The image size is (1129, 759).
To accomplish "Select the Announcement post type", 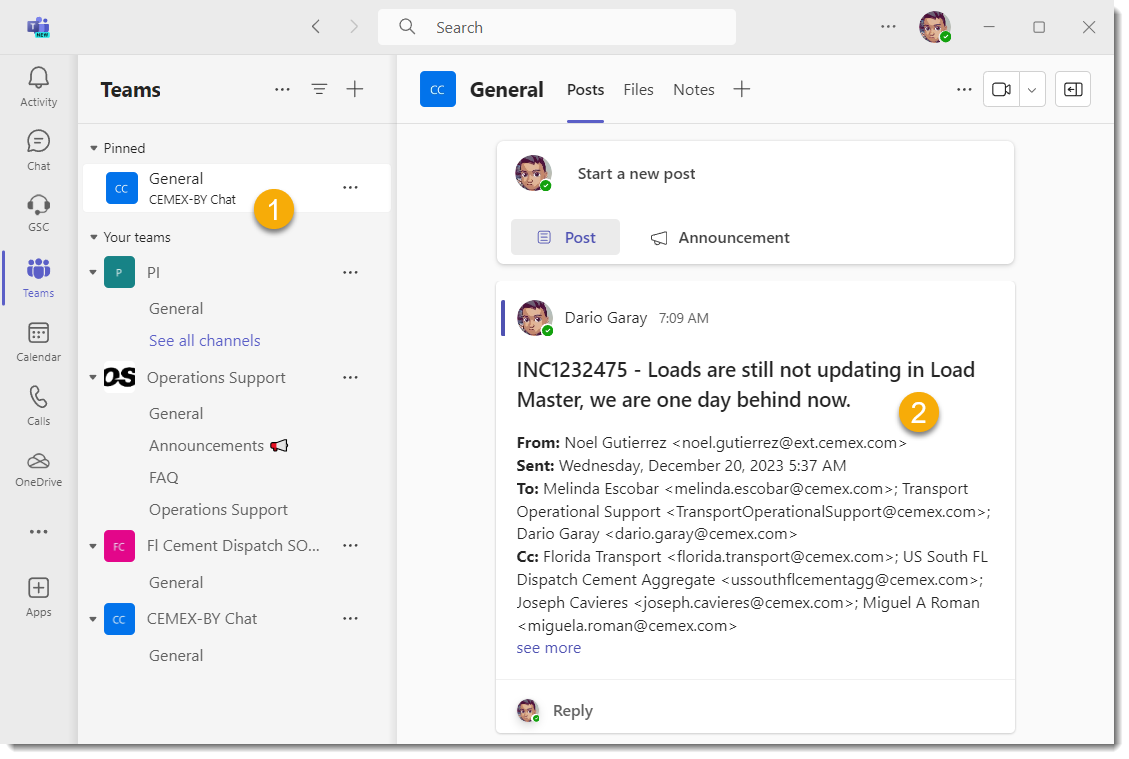I will click(x=720, y=238).
